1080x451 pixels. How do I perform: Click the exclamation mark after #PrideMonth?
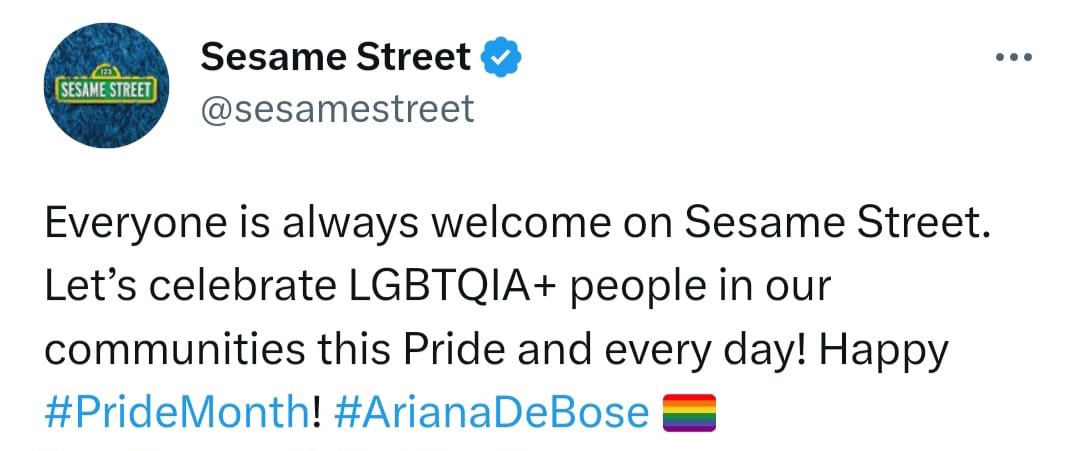pyautogui.click(x=316, y=412)
